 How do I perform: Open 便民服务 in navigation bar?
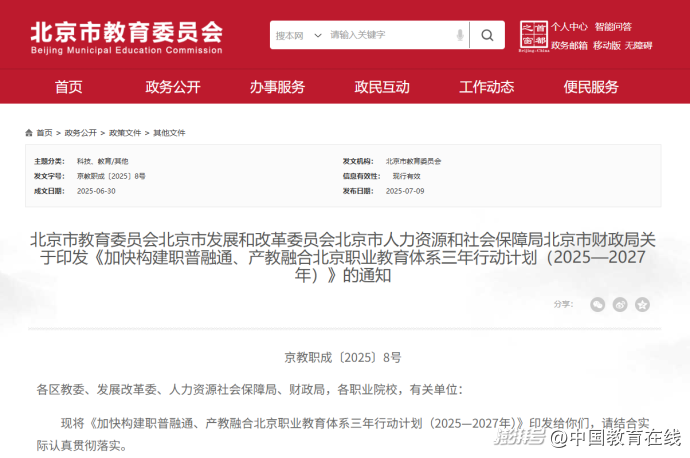(x=591, y=87)
